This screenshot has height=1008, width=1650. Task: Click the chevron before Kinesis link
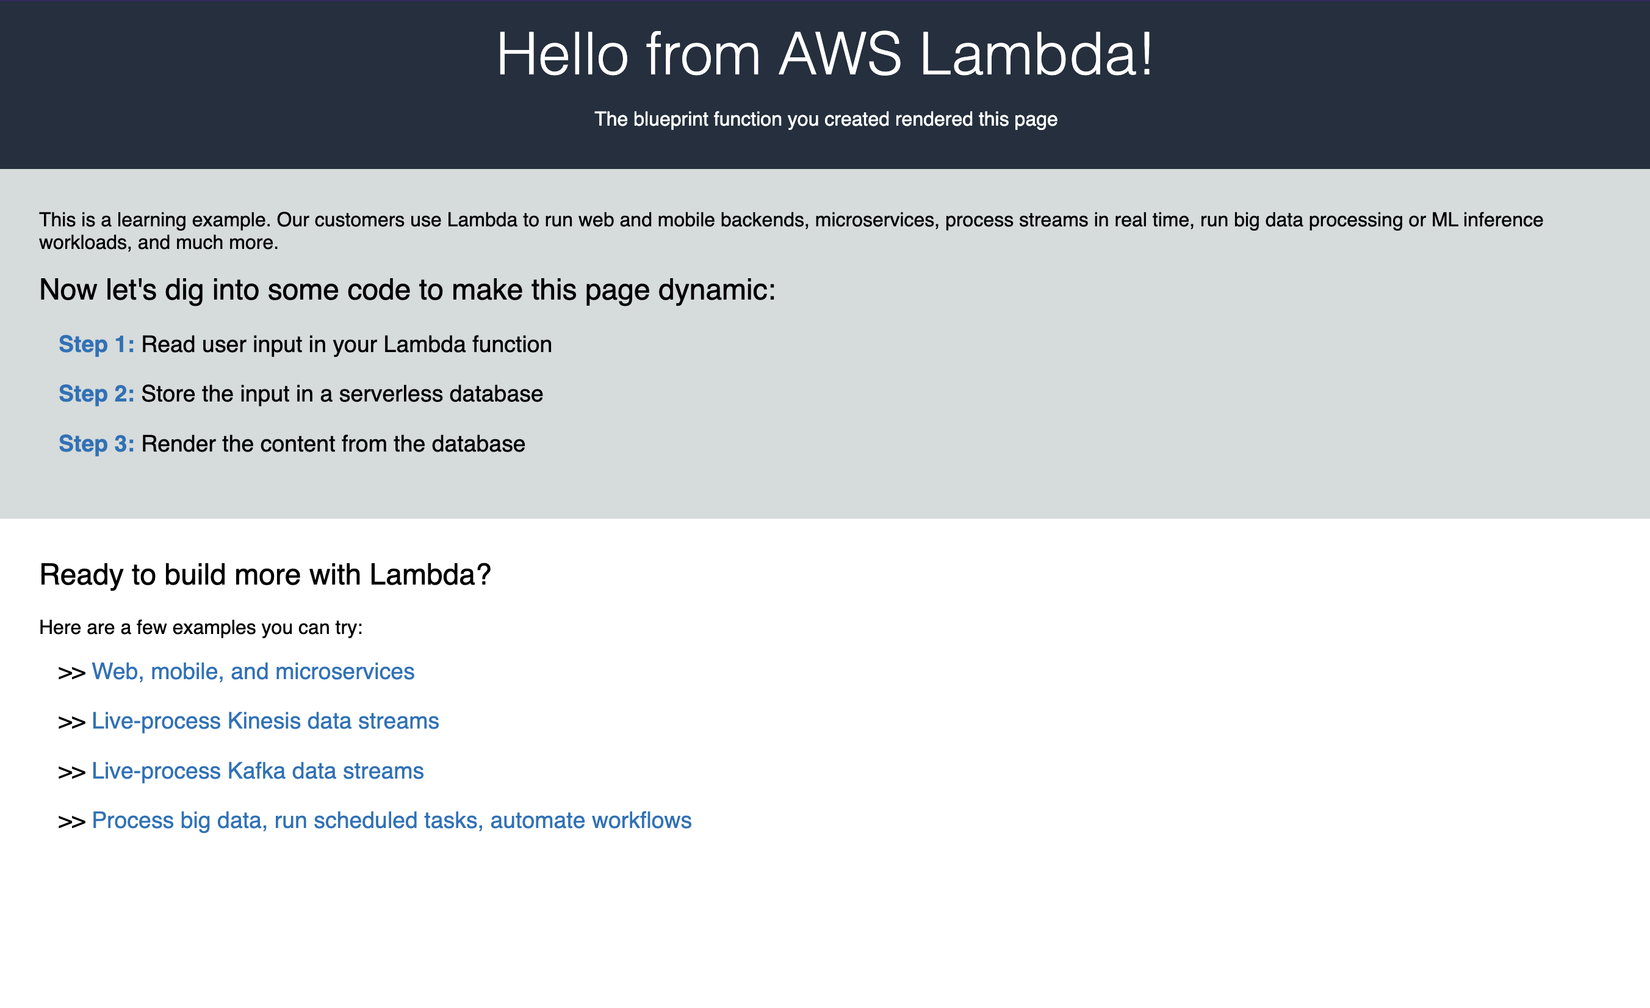(71, 722)
